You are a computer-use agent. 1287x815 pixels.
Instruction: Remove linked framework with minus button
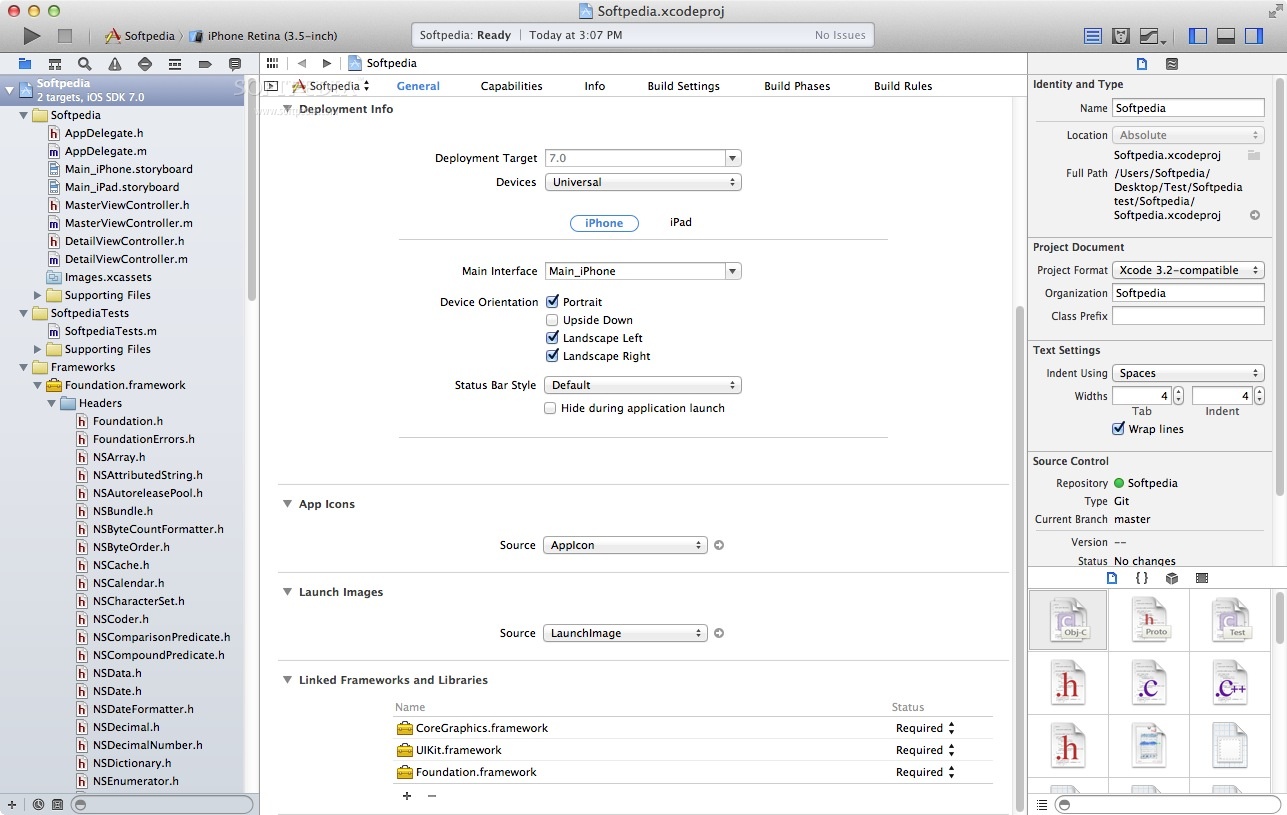(432, 796)
